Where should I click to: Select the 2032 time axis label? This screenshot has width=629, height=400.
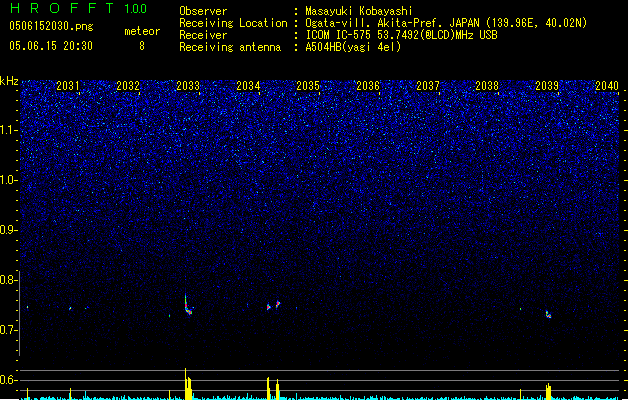128,86
